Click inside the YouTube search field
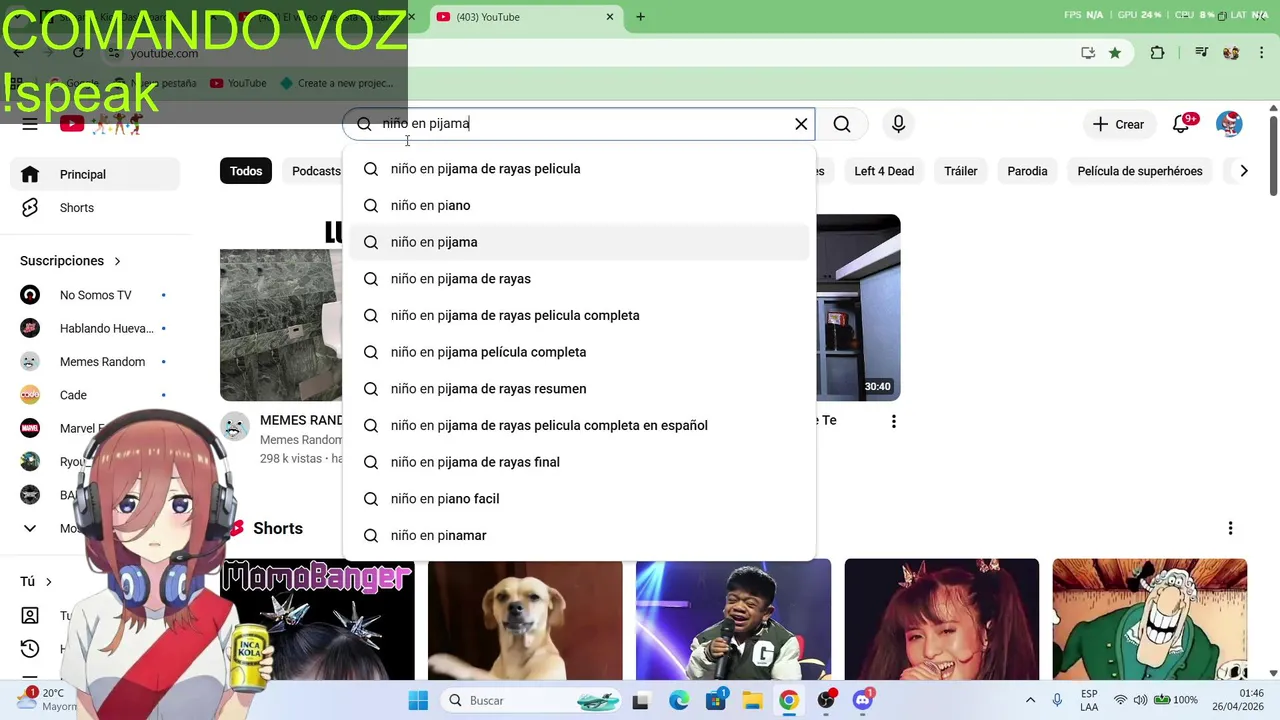Image resolution: width=1280 pixels, height=720 pixels. (x=580, y=124)
